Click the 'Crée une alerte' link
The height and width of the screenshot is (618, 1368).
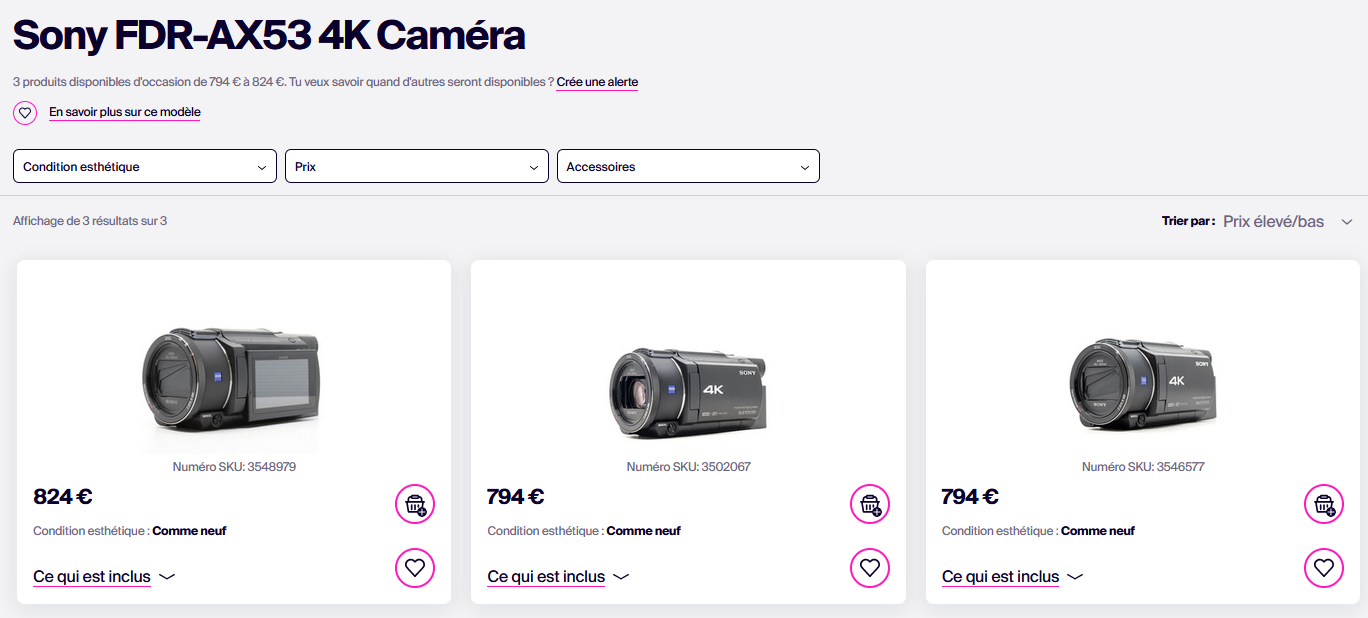tap(597, 82)
